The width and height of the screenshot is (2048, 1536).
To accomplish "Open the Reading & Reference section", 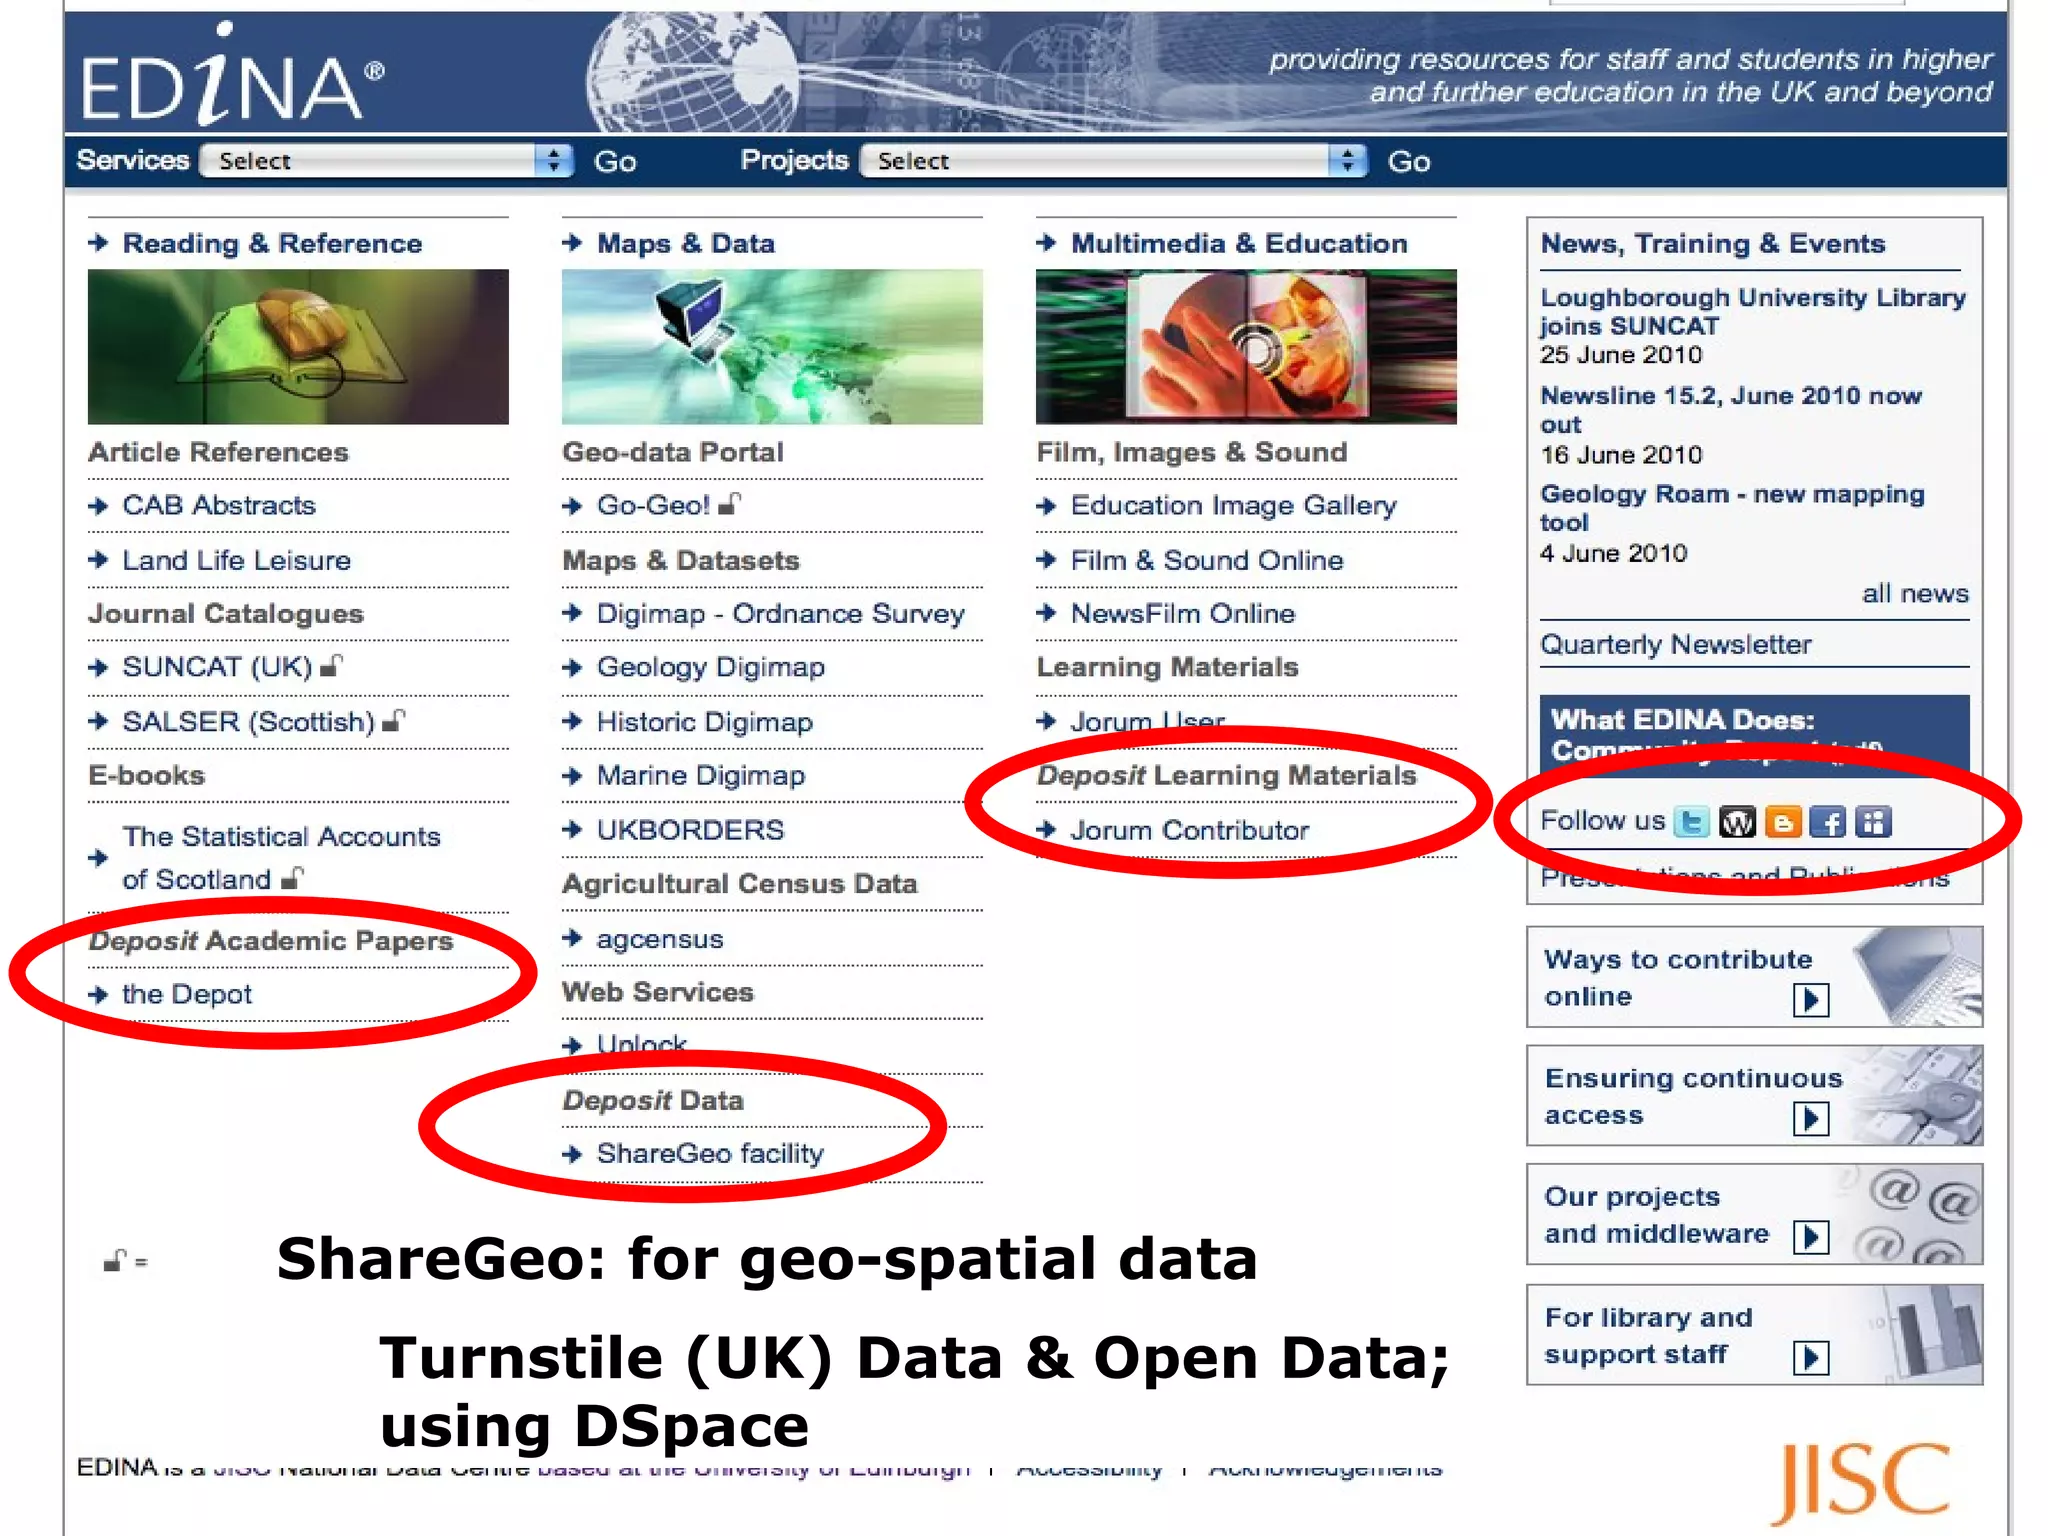I will tap(272, 243).
